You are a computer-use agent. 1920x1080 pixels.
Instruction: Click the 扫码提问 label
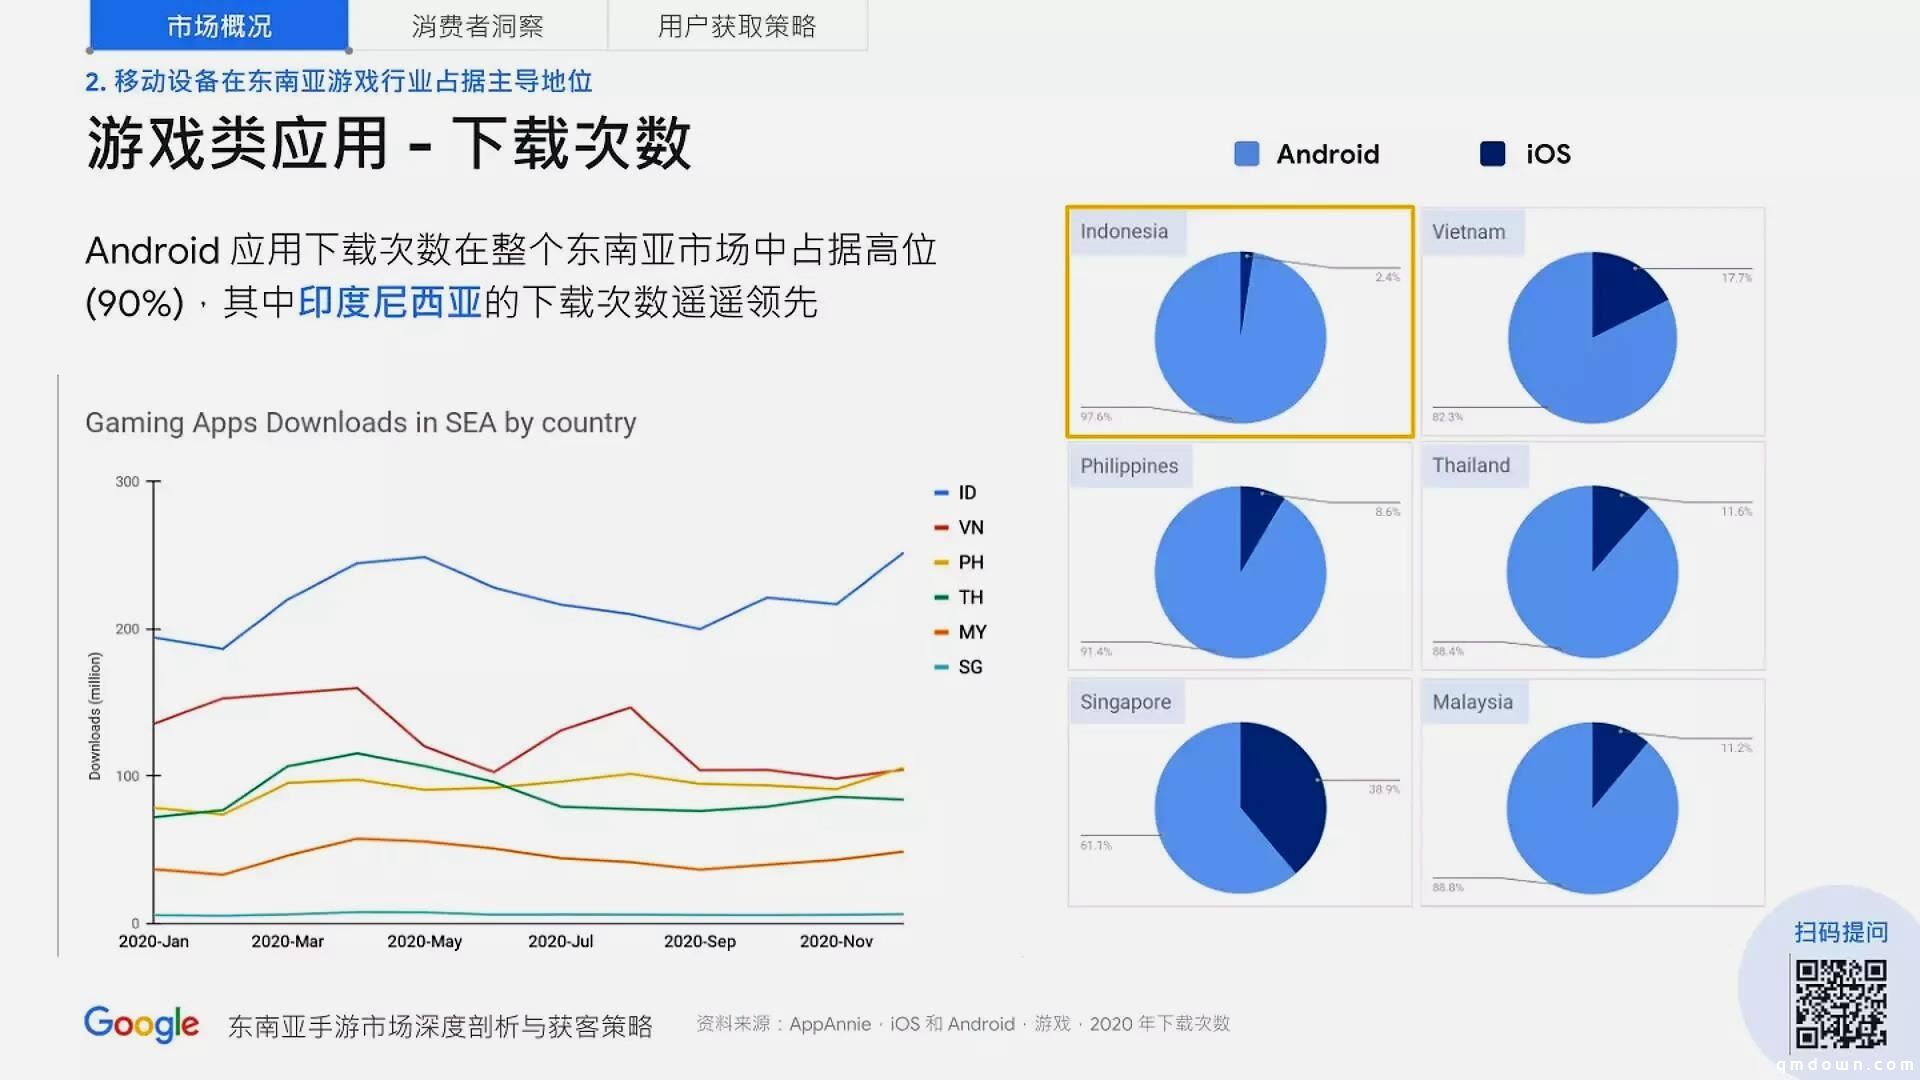1841,932
